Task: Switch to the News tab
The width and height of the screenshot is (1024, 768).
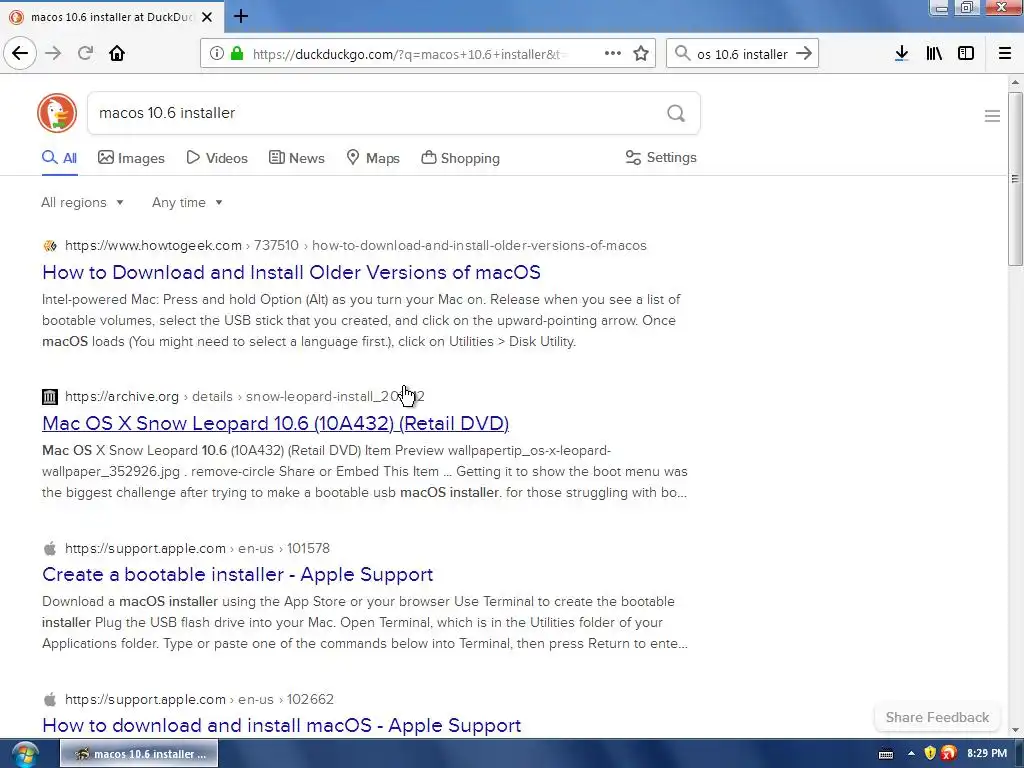Action: pyautogui.click(x=296, y=158)
